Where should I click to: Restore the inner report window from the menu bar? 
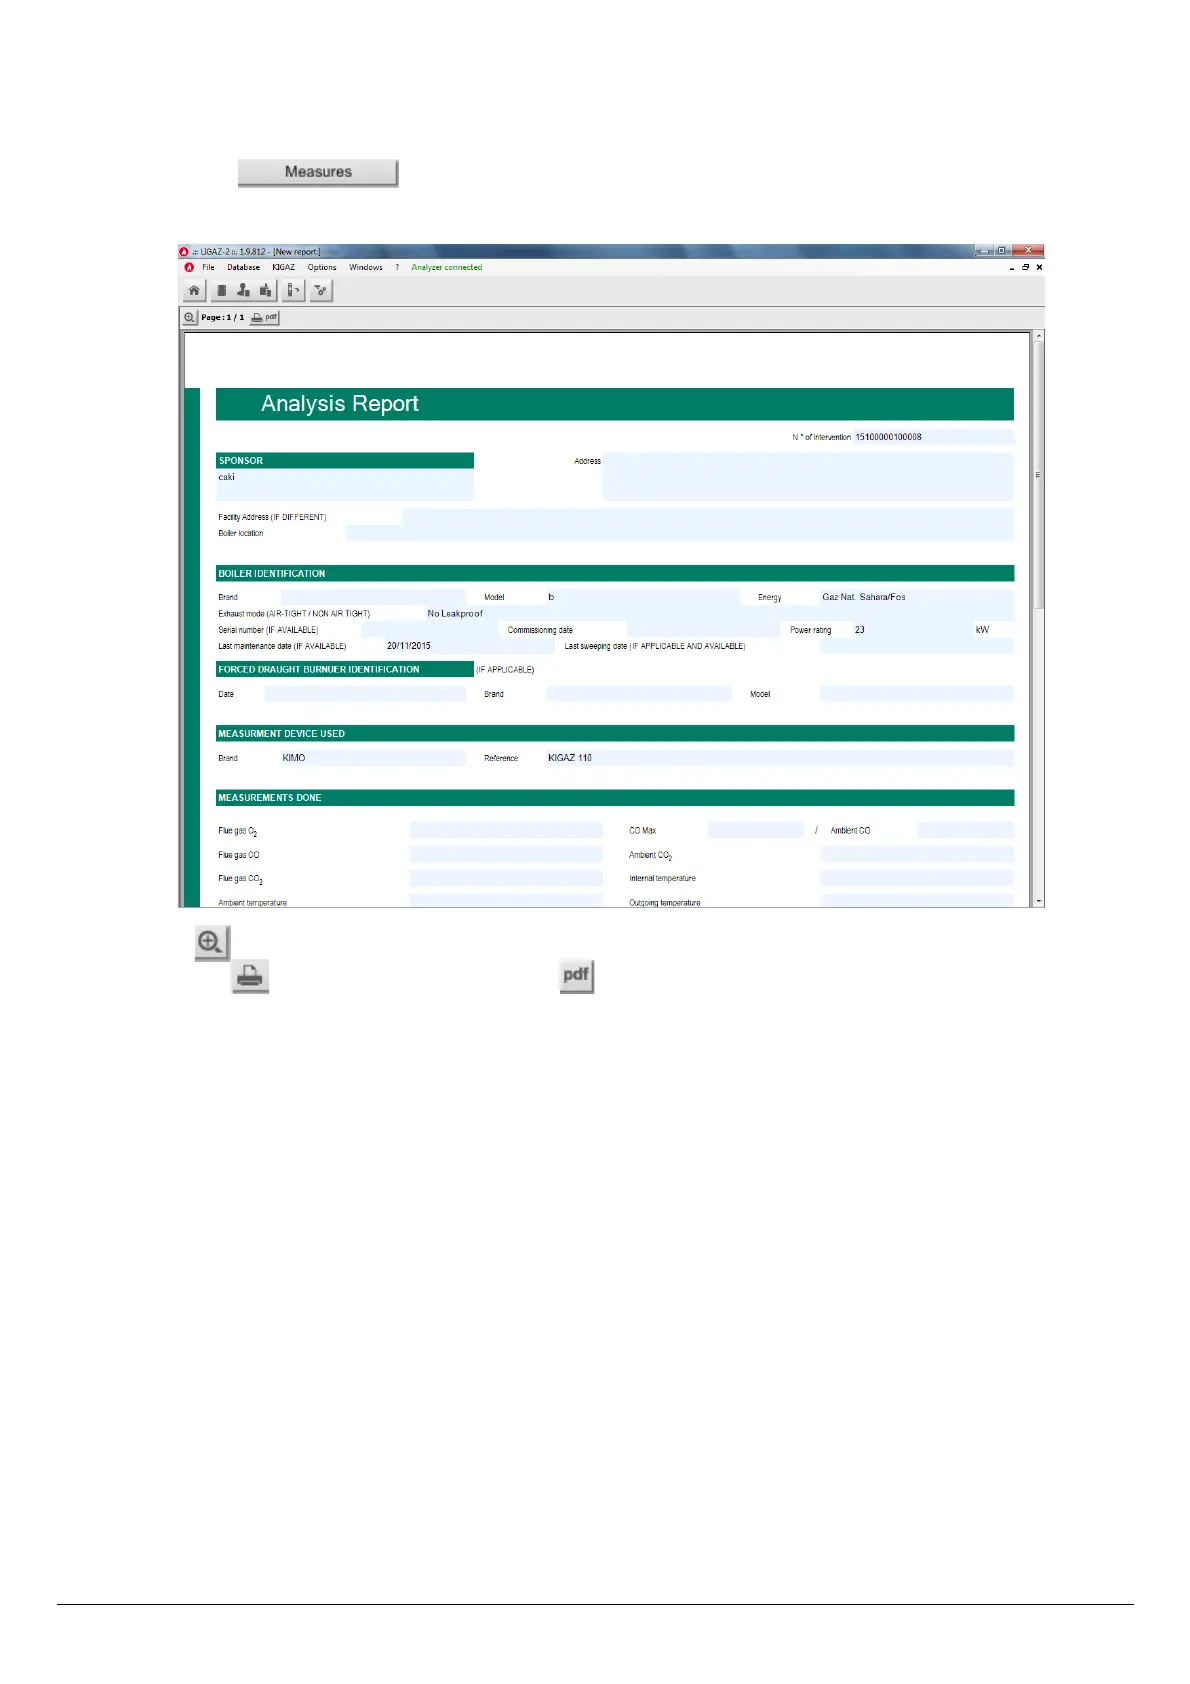pos(1025,268)
